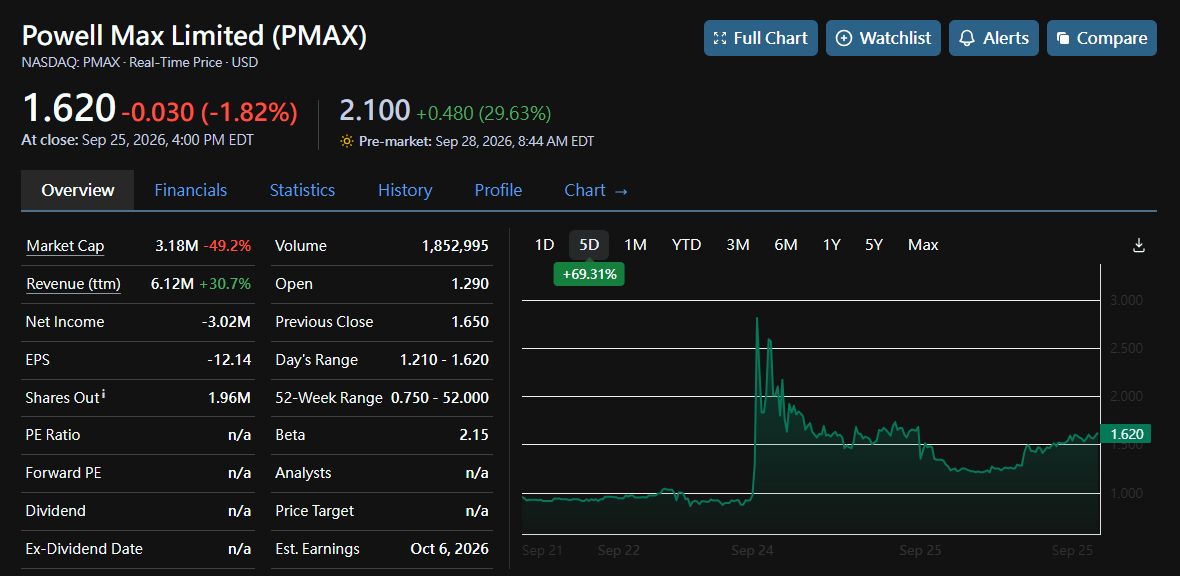Click the Market Cap link

(x=65, y=246)
